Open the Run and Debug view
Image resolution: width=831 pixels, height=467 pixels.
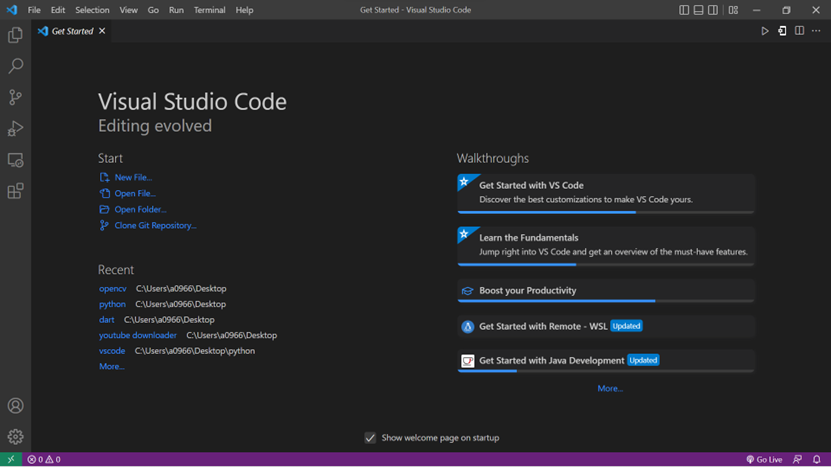[15, 128]
